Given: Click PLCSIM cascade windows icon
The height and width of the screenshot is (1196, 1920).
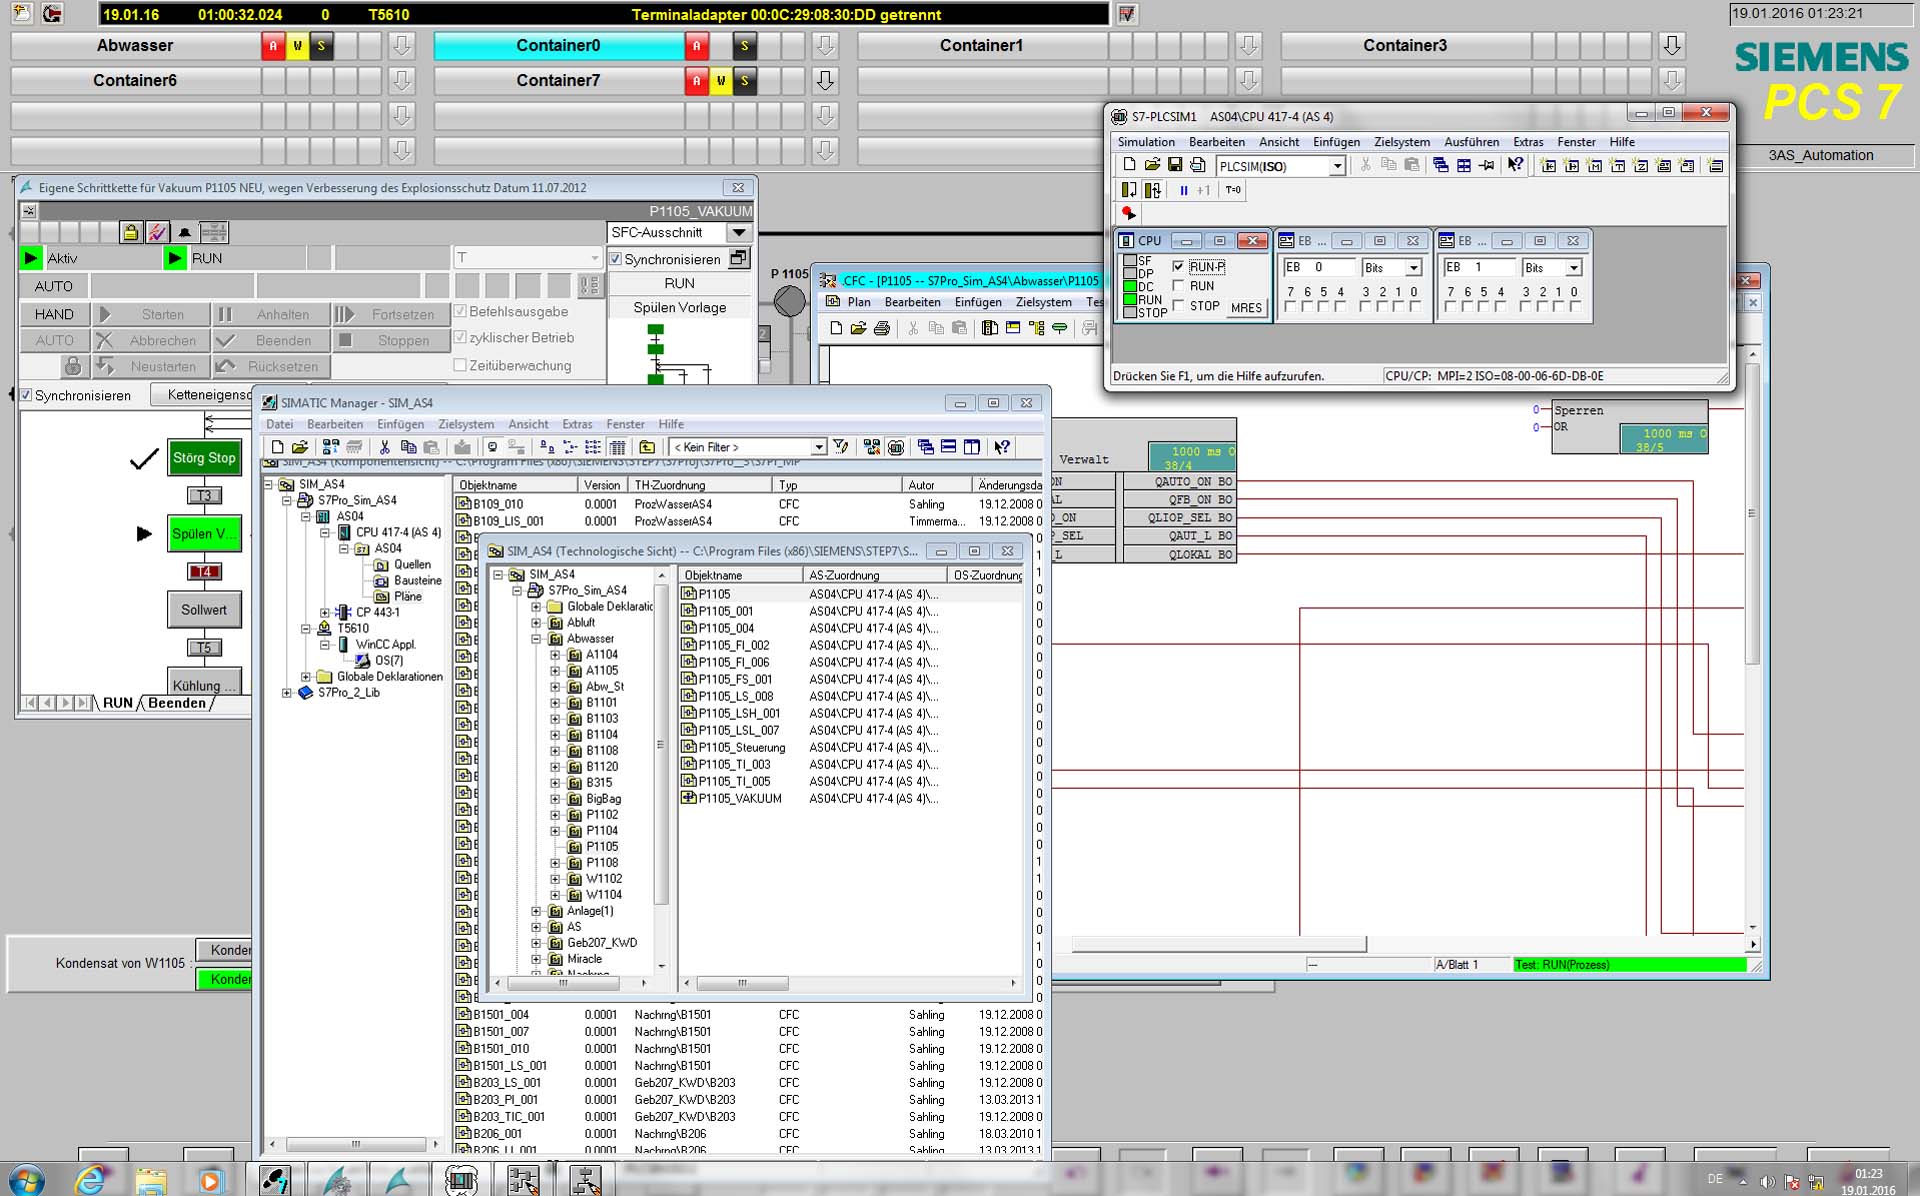Looking at the screenshot, I should click(1440, 165).
